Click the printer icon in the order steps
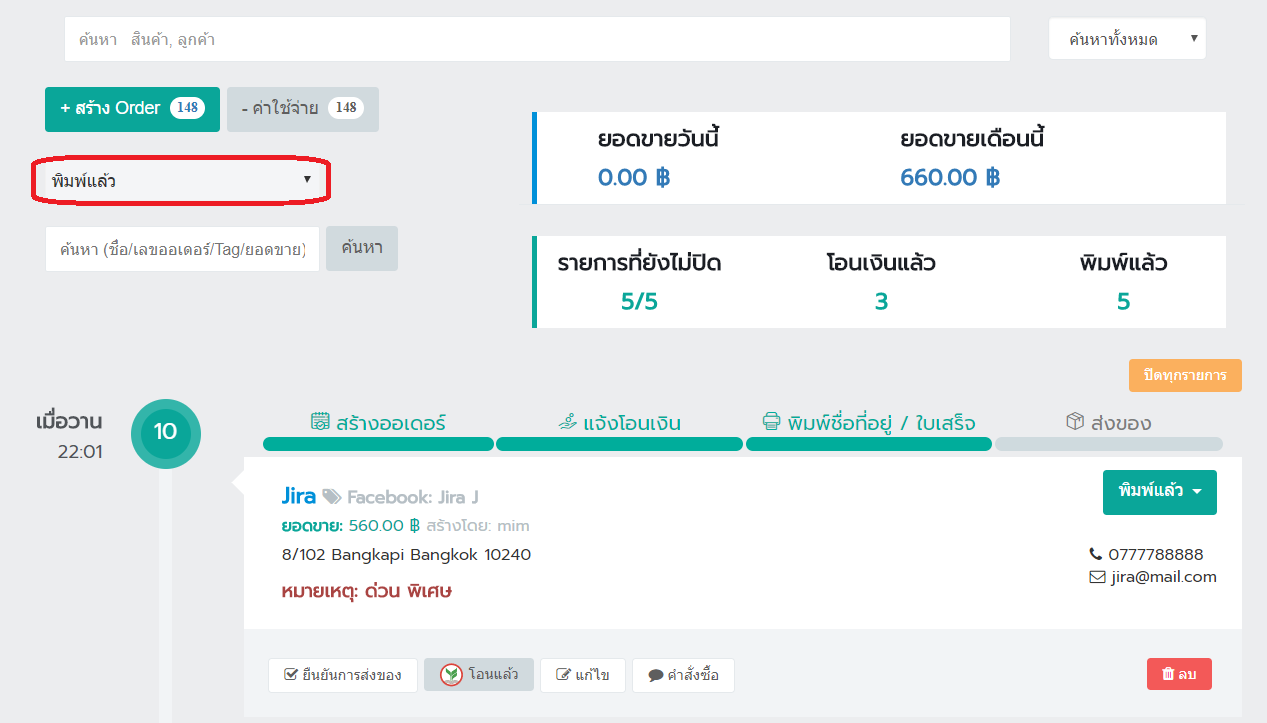This screenshot has width=1267, height=723. (771, 422)
